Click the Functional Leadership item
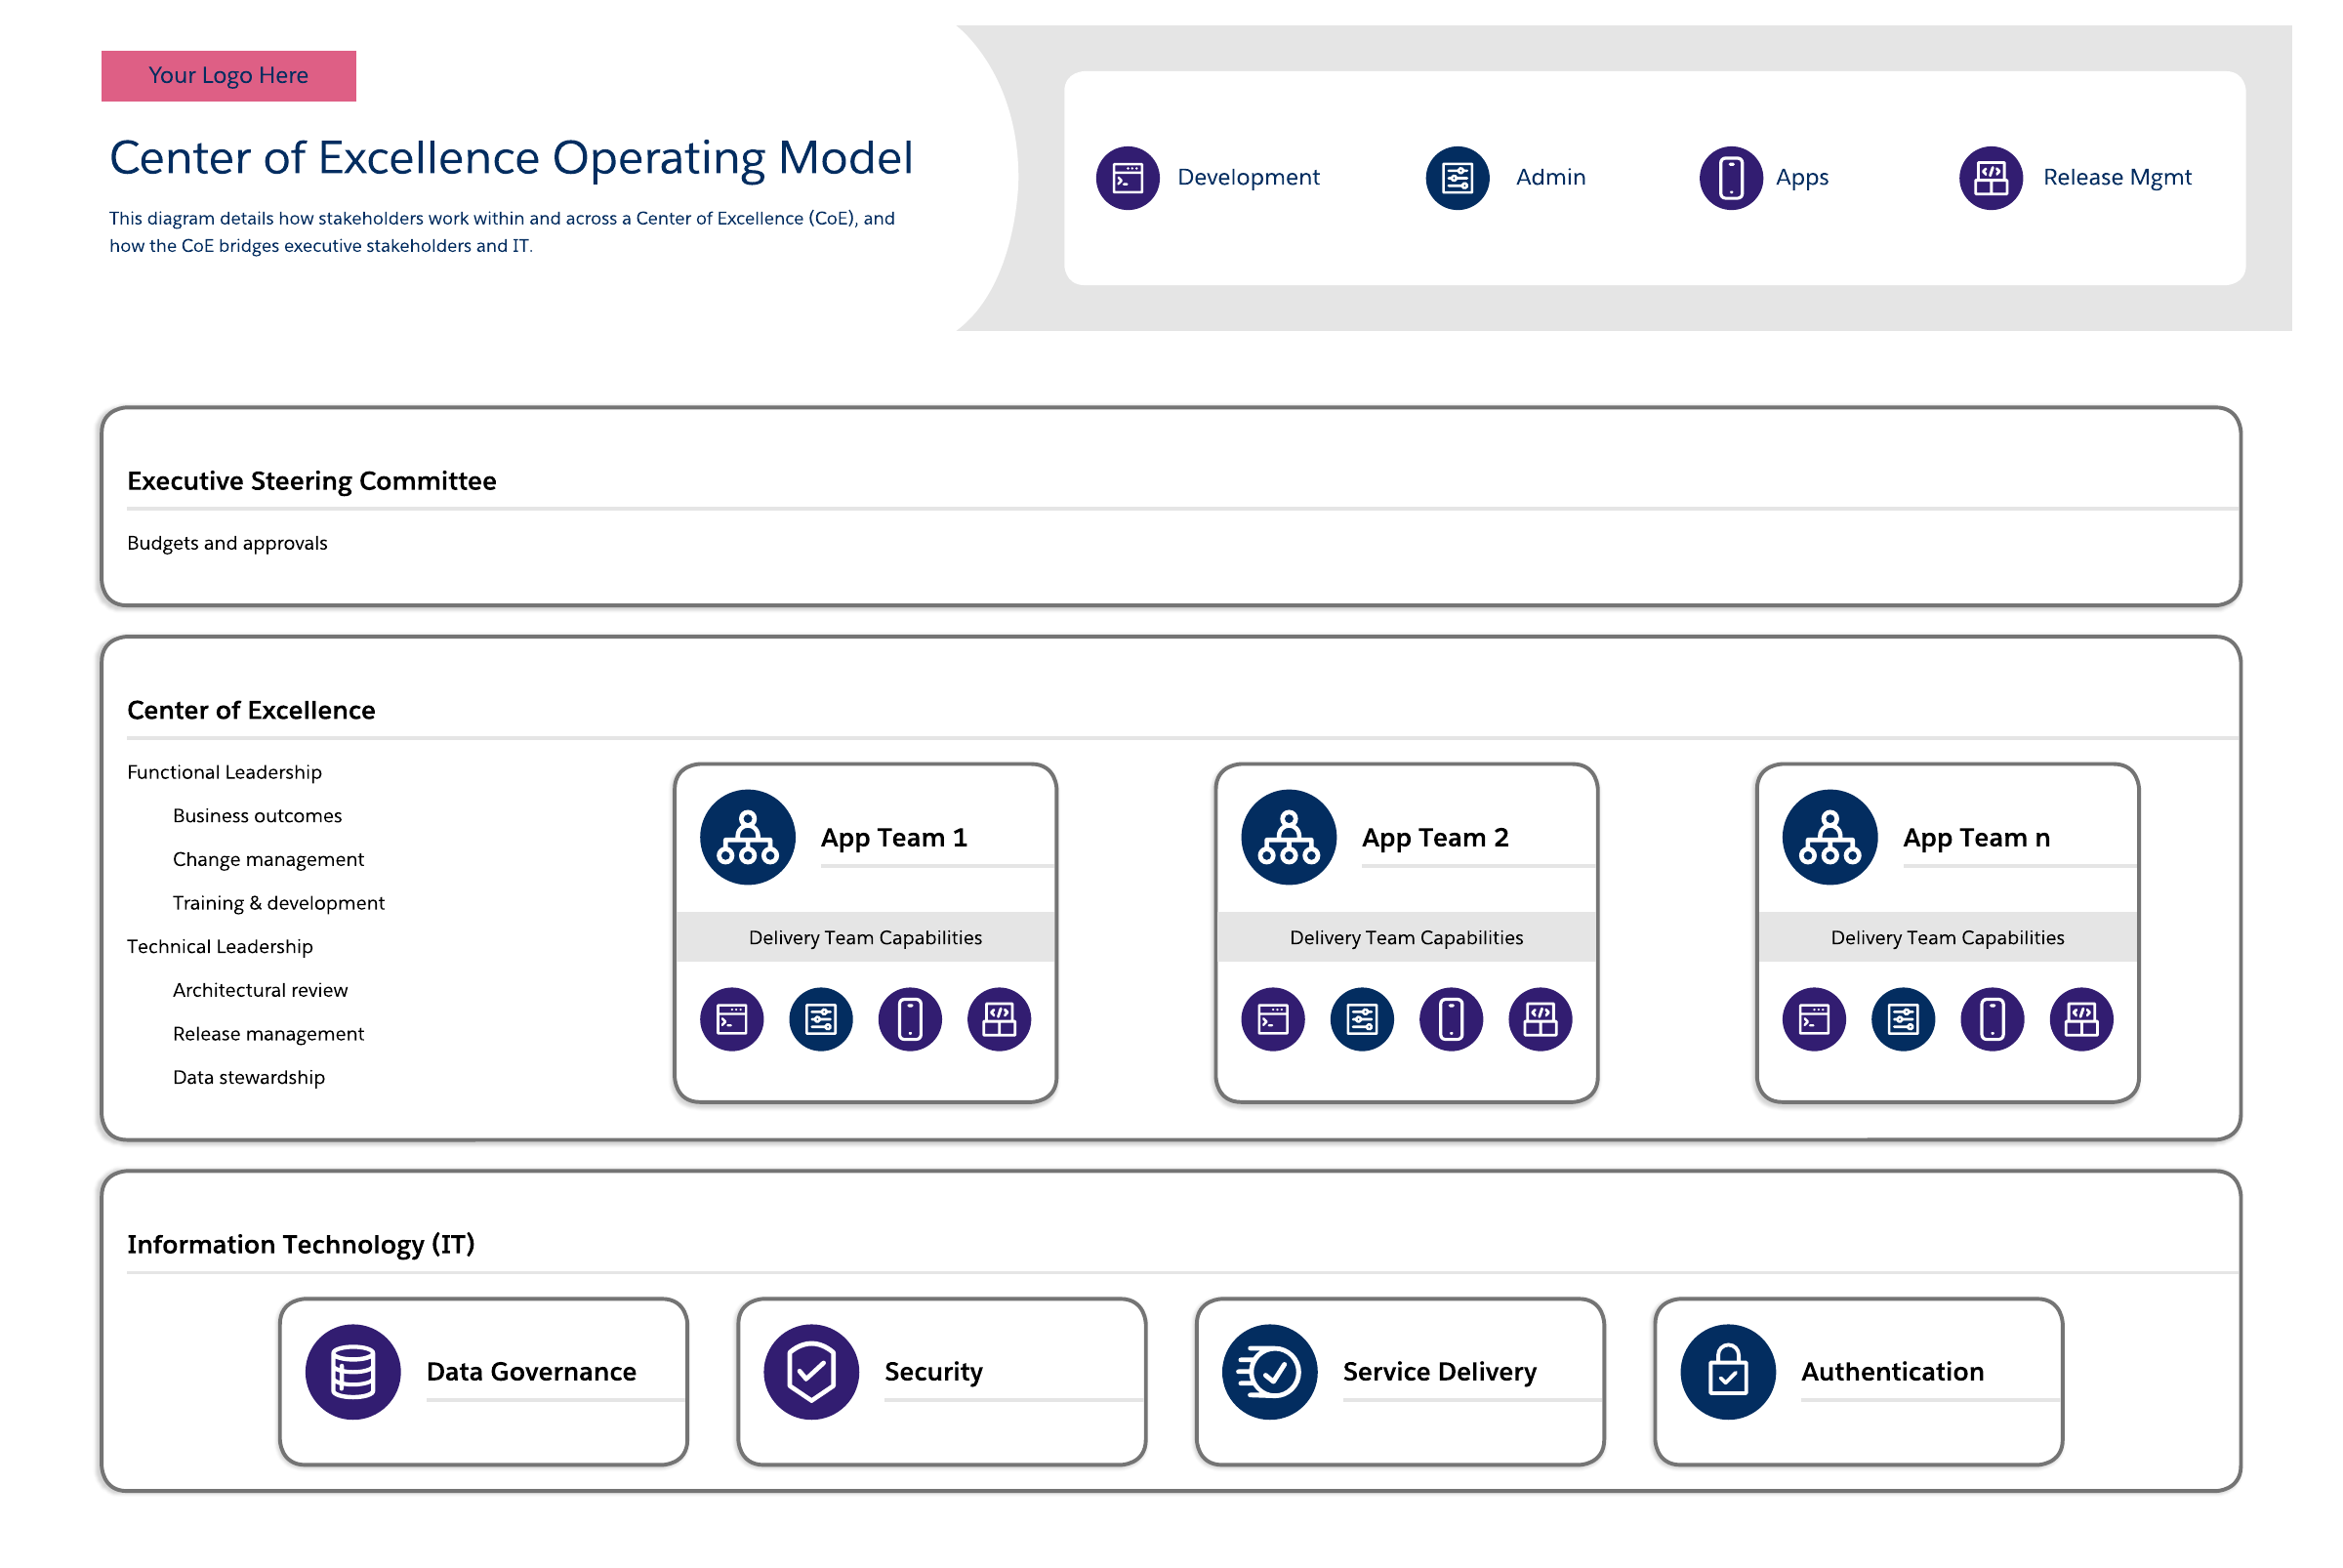The height and width of the screenshot is (1568, 2343). 225,772
